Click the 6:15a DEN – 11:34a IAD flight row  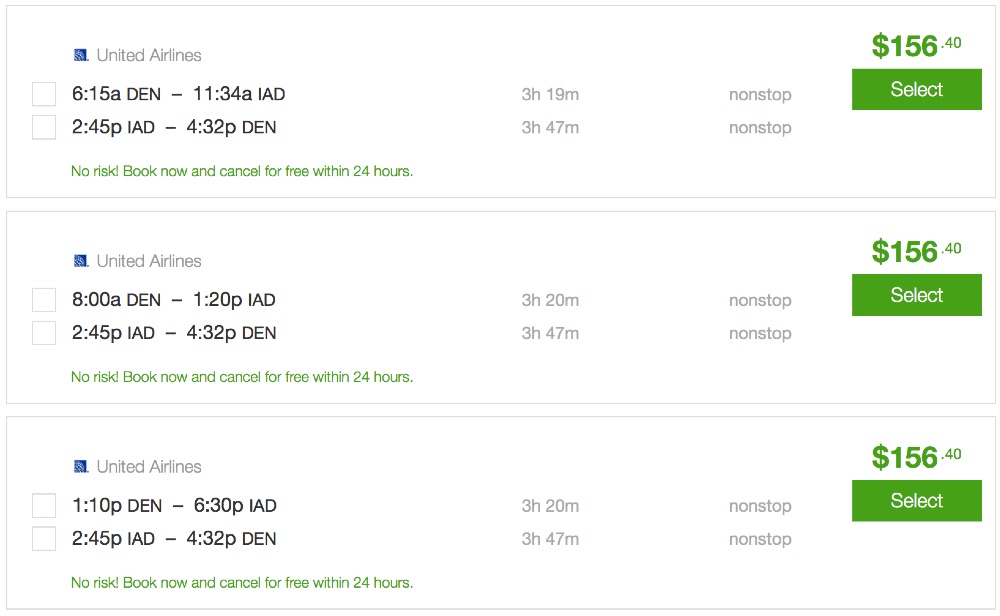(x=178, y=94)
